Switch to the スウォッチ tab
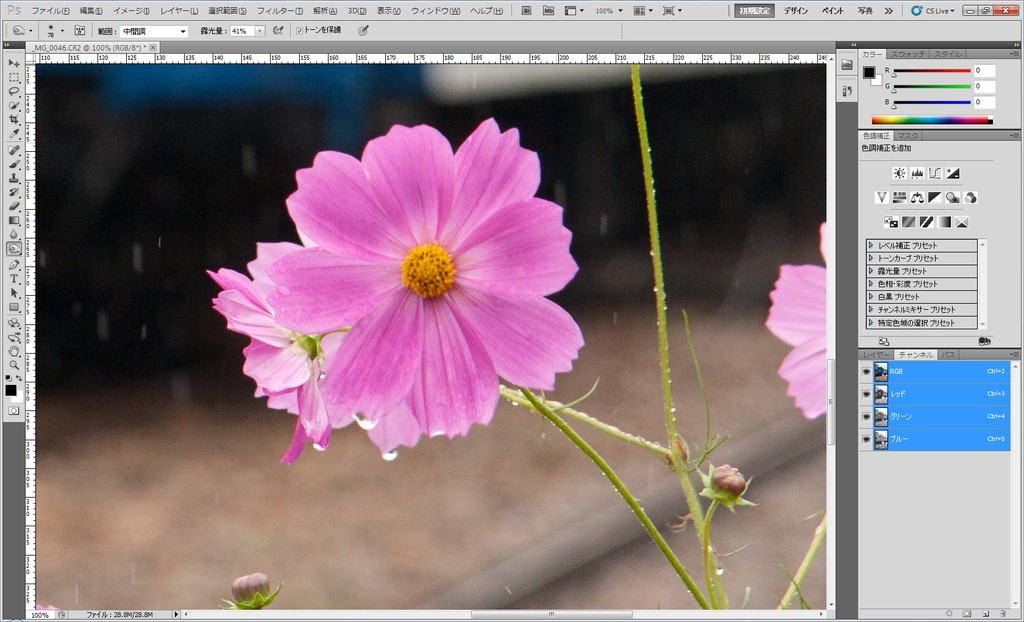Screen dimensions: 1024x622 point(908,54)
